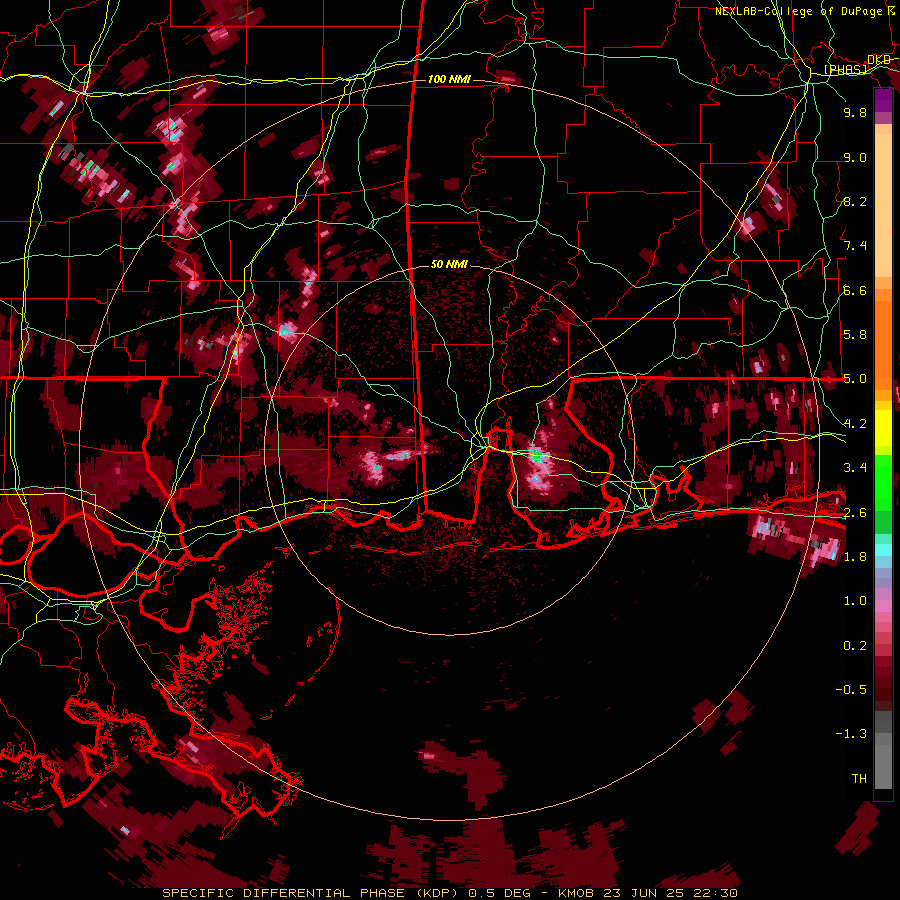
Task: Click the Specific Differential Phase (KDP) title text
Action: pyautogui.click(x=312, y=893)
